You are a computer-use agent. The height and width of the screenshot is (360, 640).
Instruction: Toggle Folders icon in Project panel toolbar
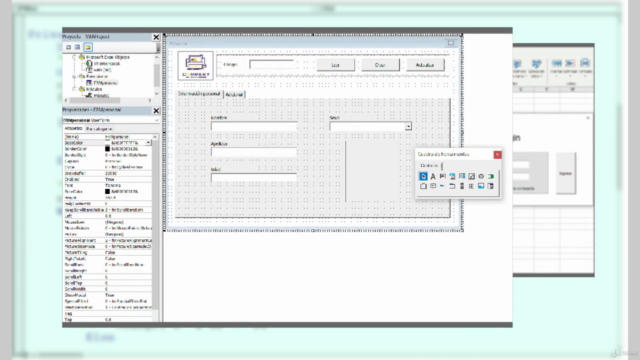[88, 47]
